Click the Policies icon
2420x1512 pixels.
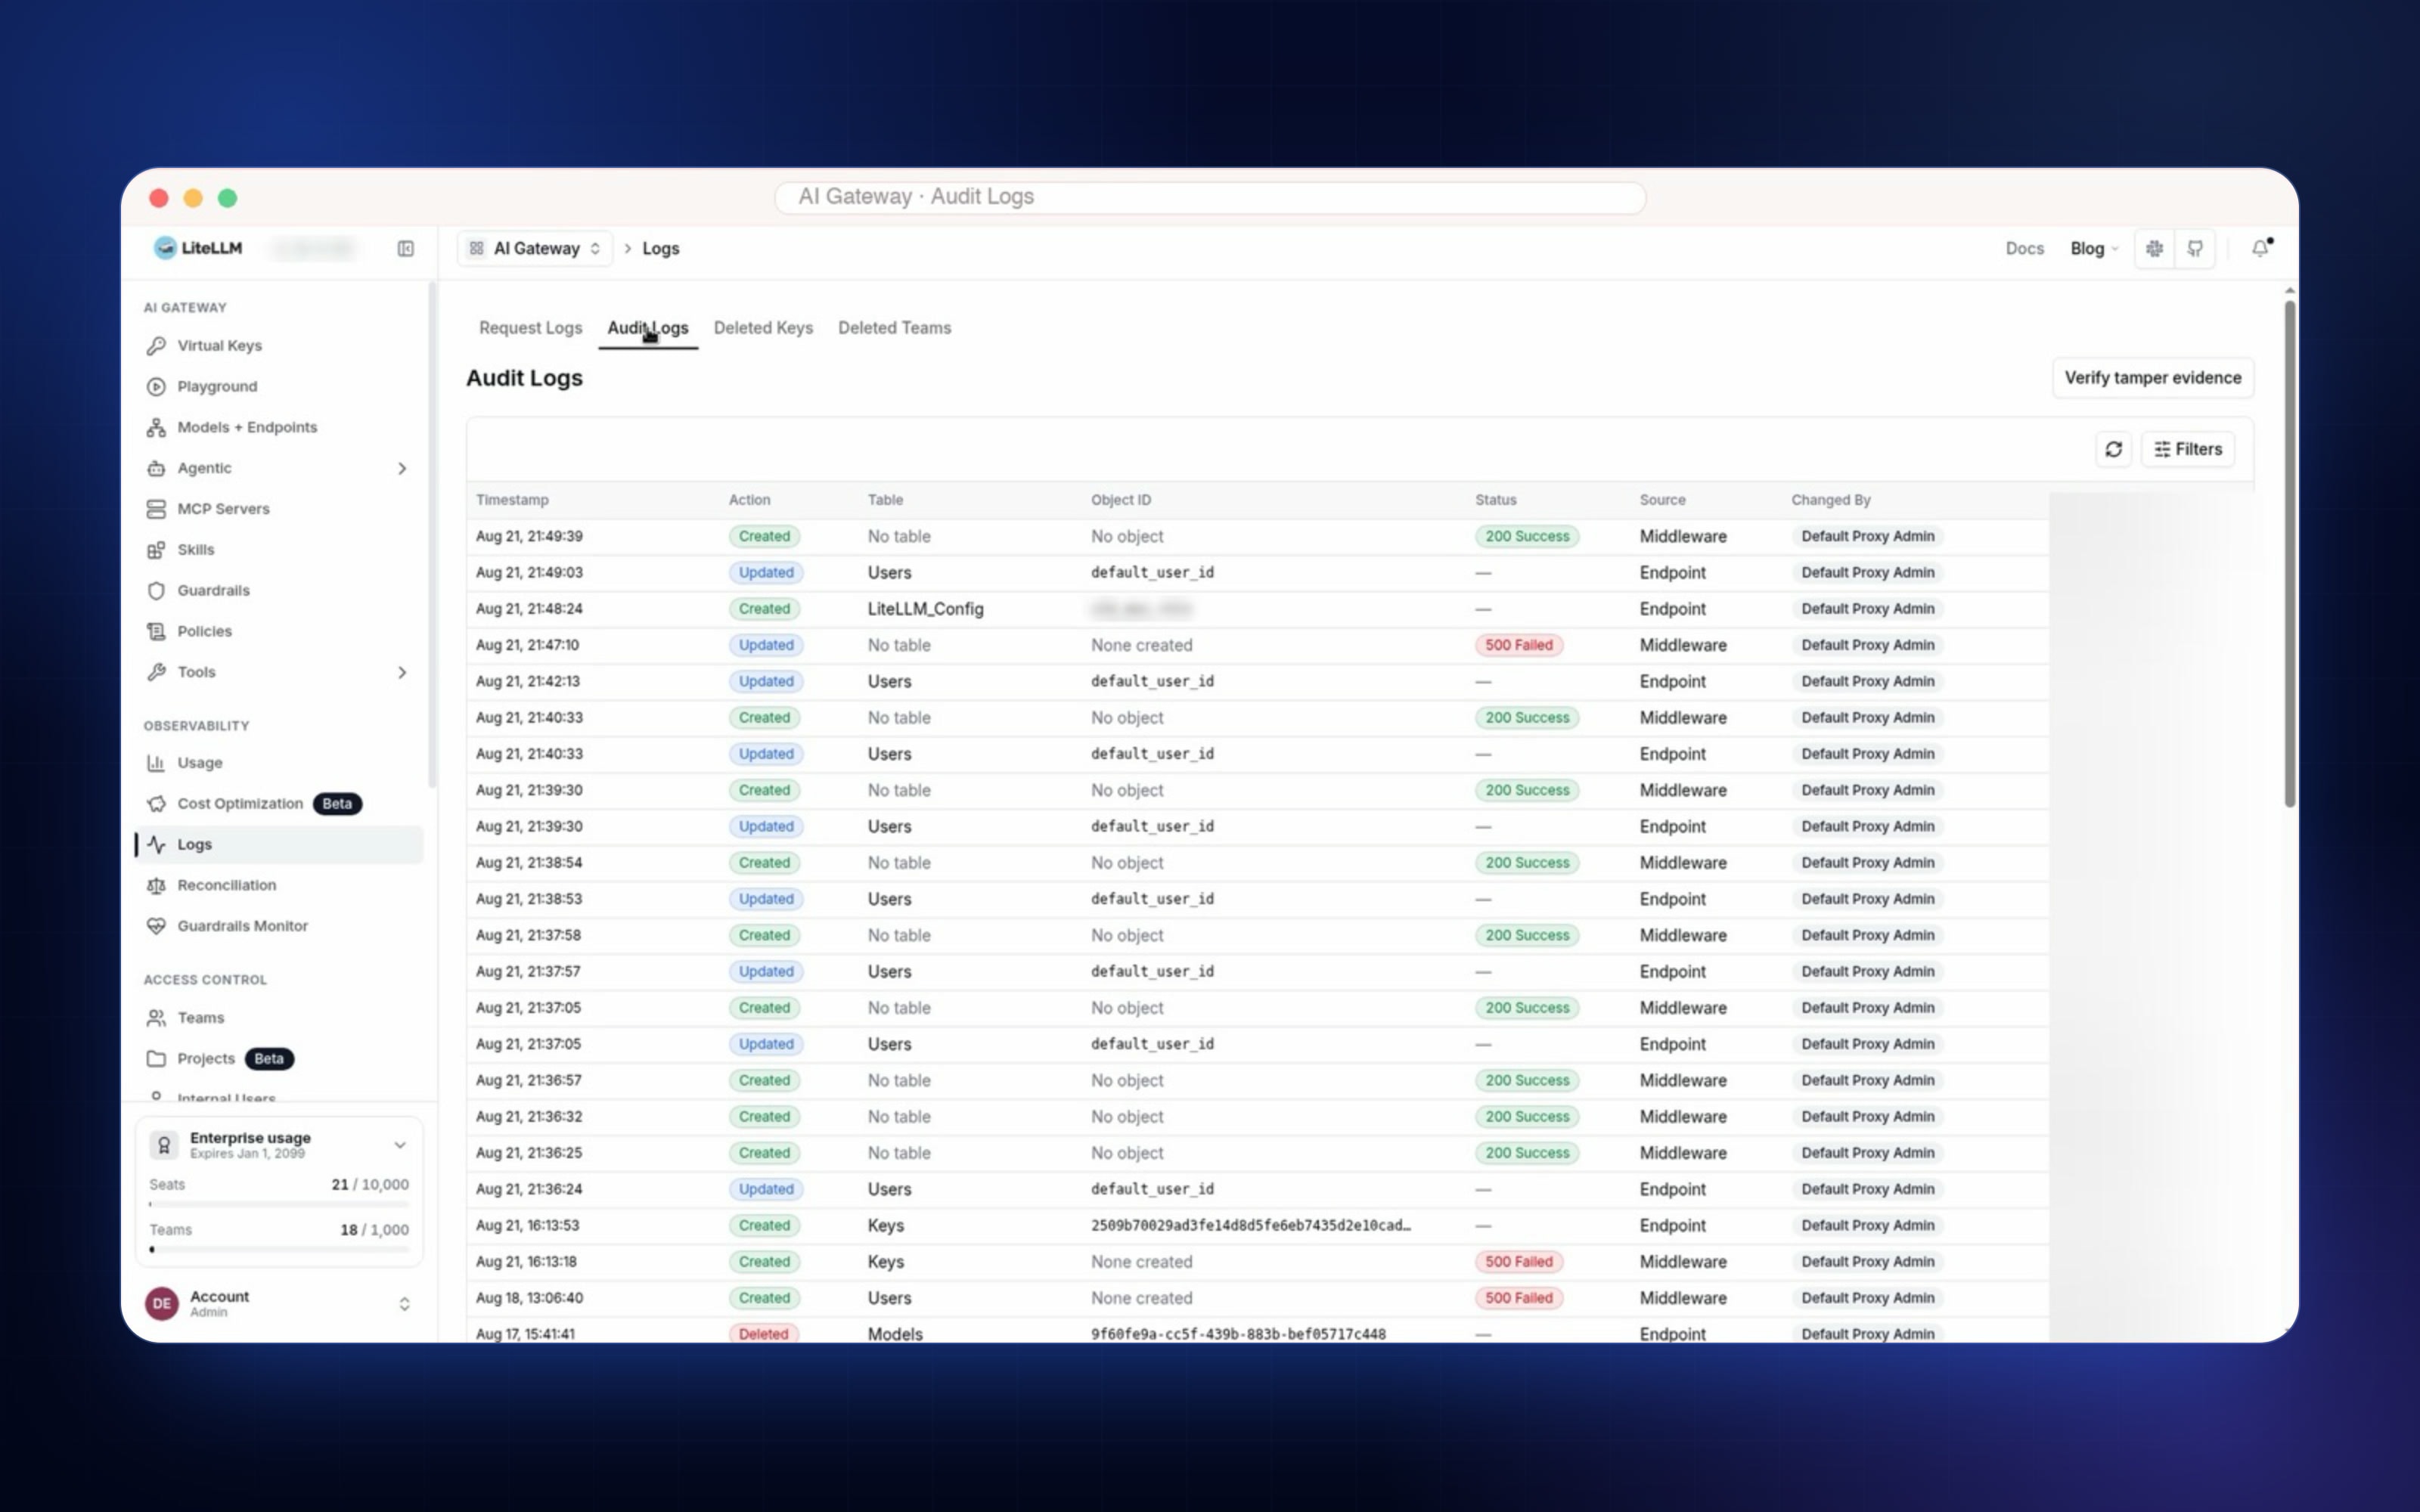tap(156, 631)
